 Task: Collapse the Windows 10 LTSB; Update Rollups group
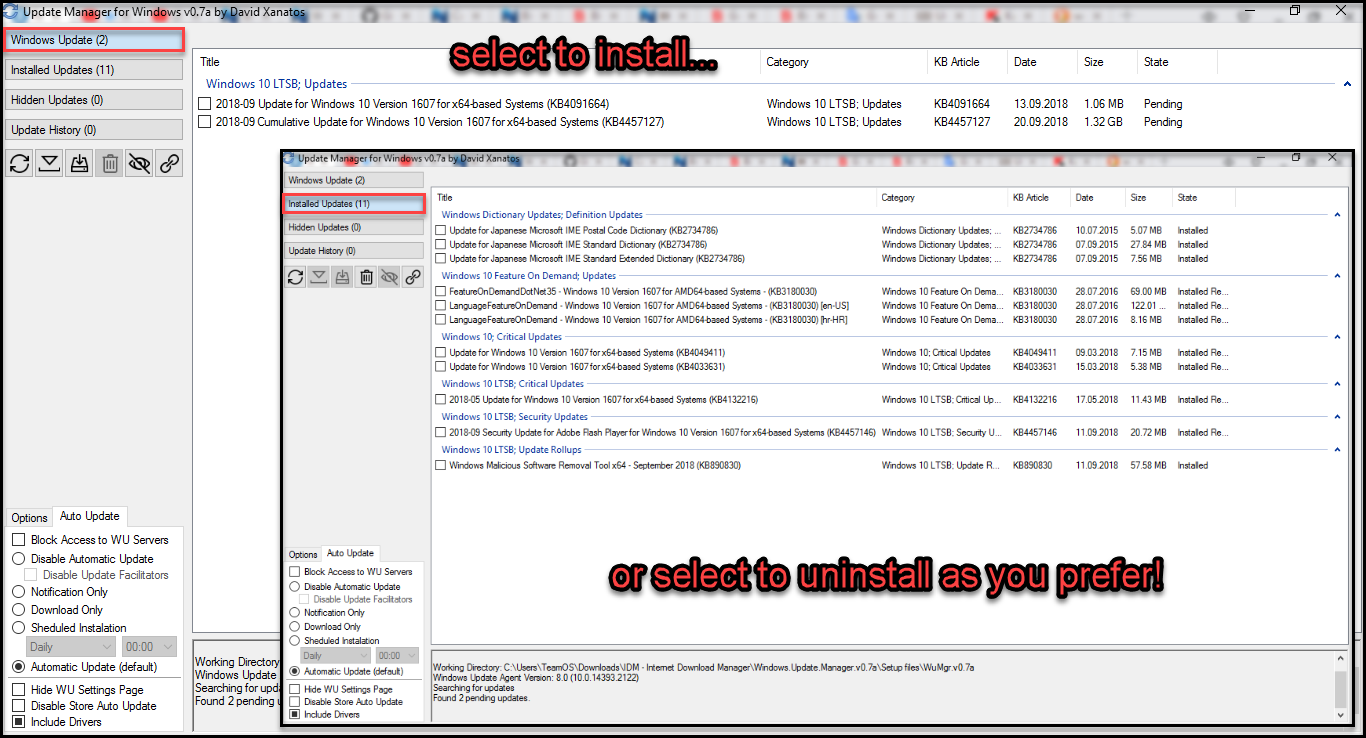(1337, 450)
